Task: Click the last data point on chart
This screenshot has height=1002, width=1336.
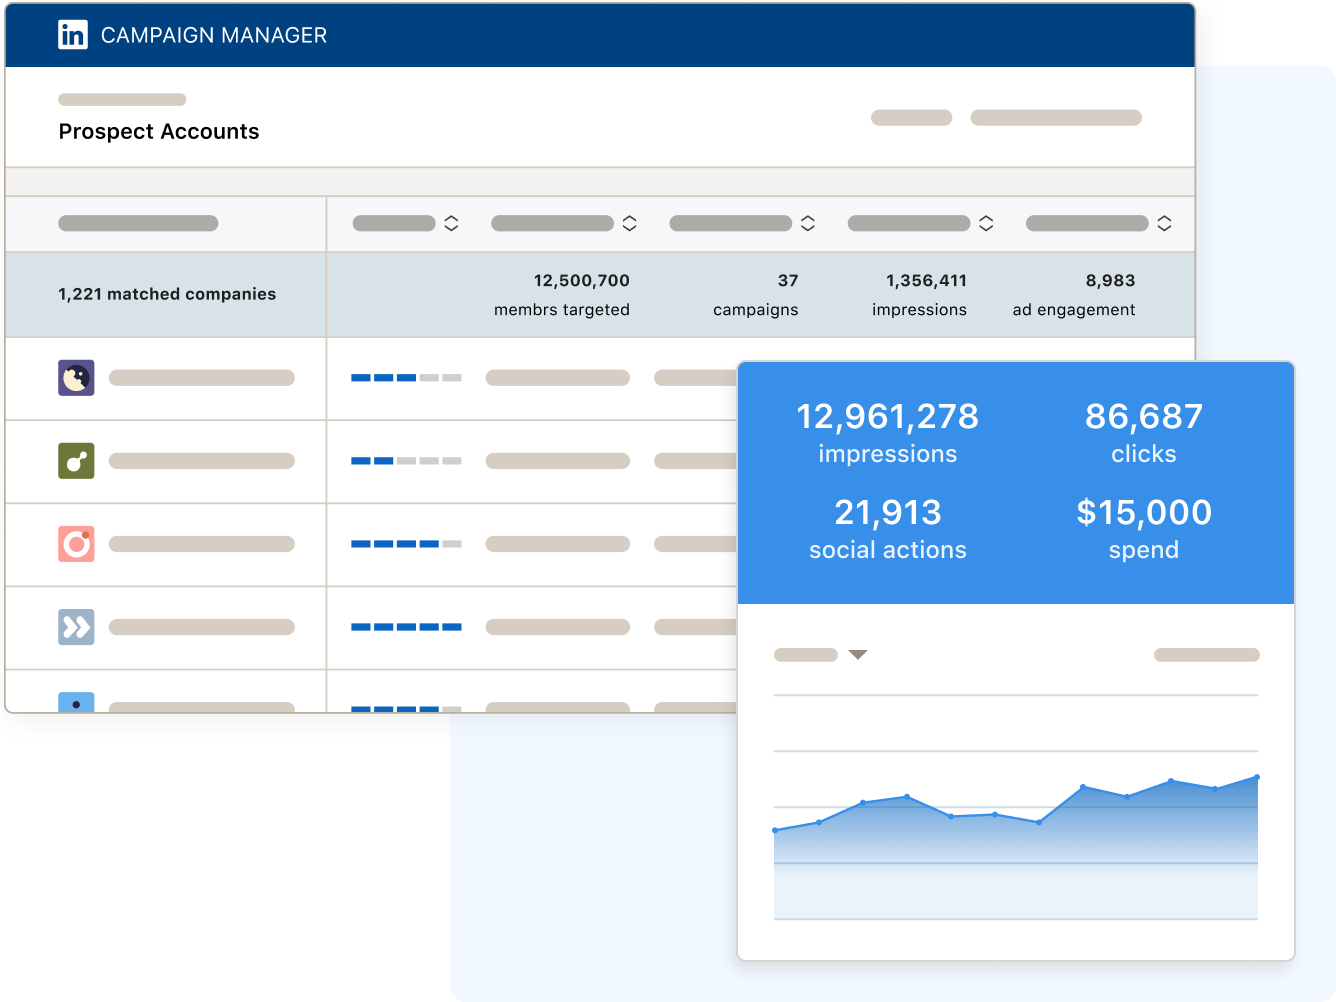Action: pyautogui.click(x=1257, y=777)
